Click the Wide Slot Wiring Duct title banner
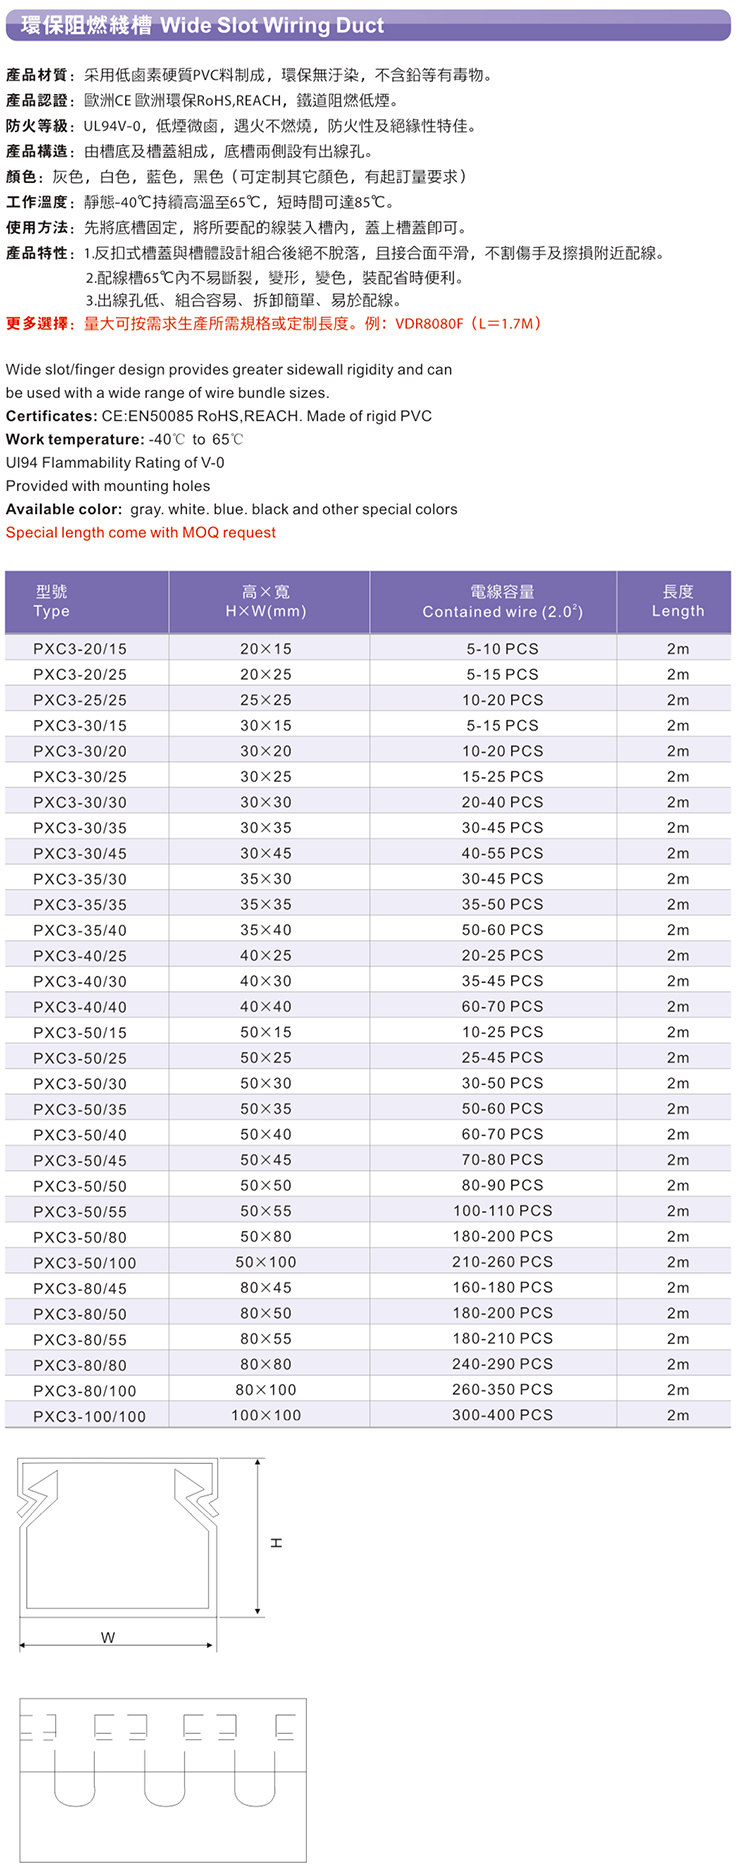740x1871 pixels. pyautogui.click(x=368, y=25)
